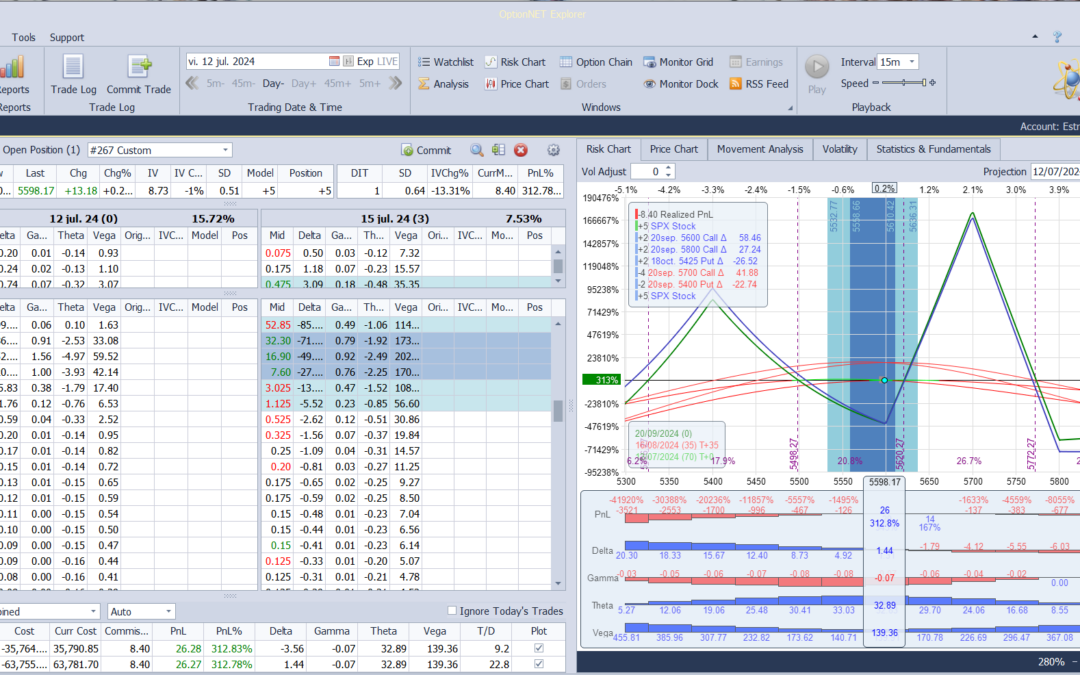Image resolution: width=1080 pixels, height=675 pixels.
Task: Click the option chain vertical scrollbar thumb
Action: click(x=558, y=411)
